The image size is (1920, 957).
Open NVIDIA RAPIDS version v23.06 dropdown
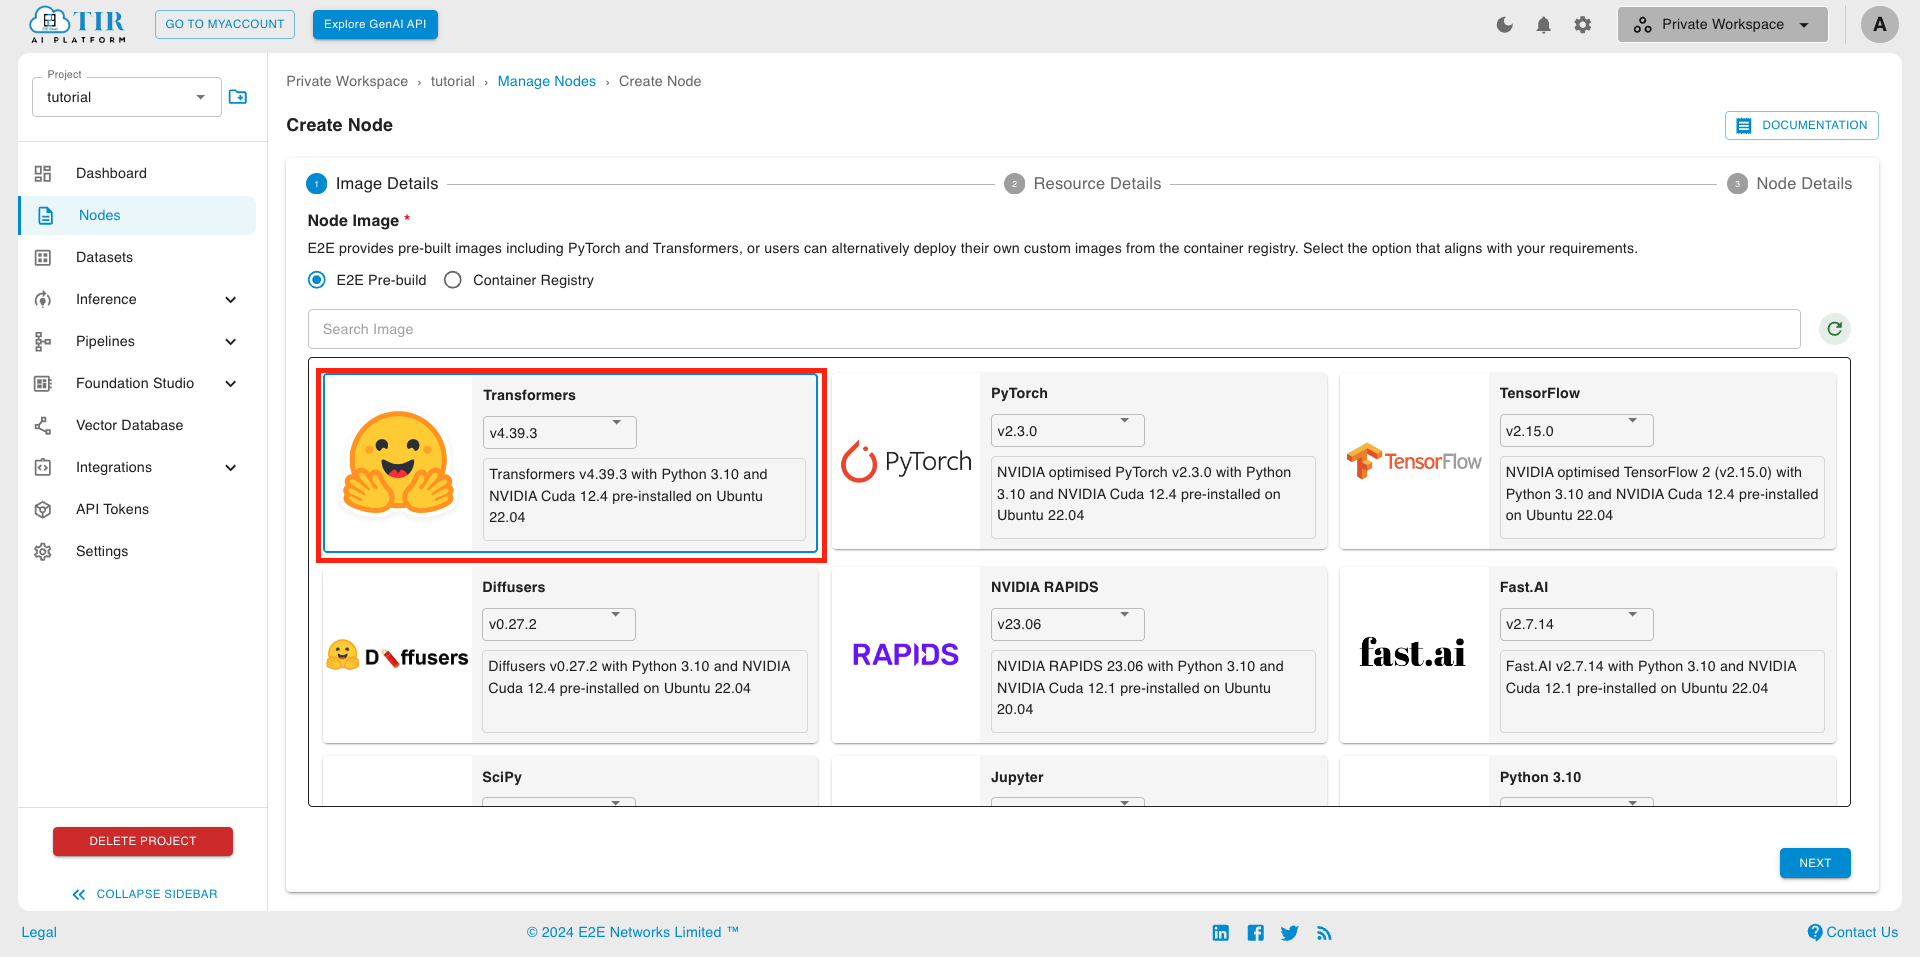click(x=1067, y=624)
